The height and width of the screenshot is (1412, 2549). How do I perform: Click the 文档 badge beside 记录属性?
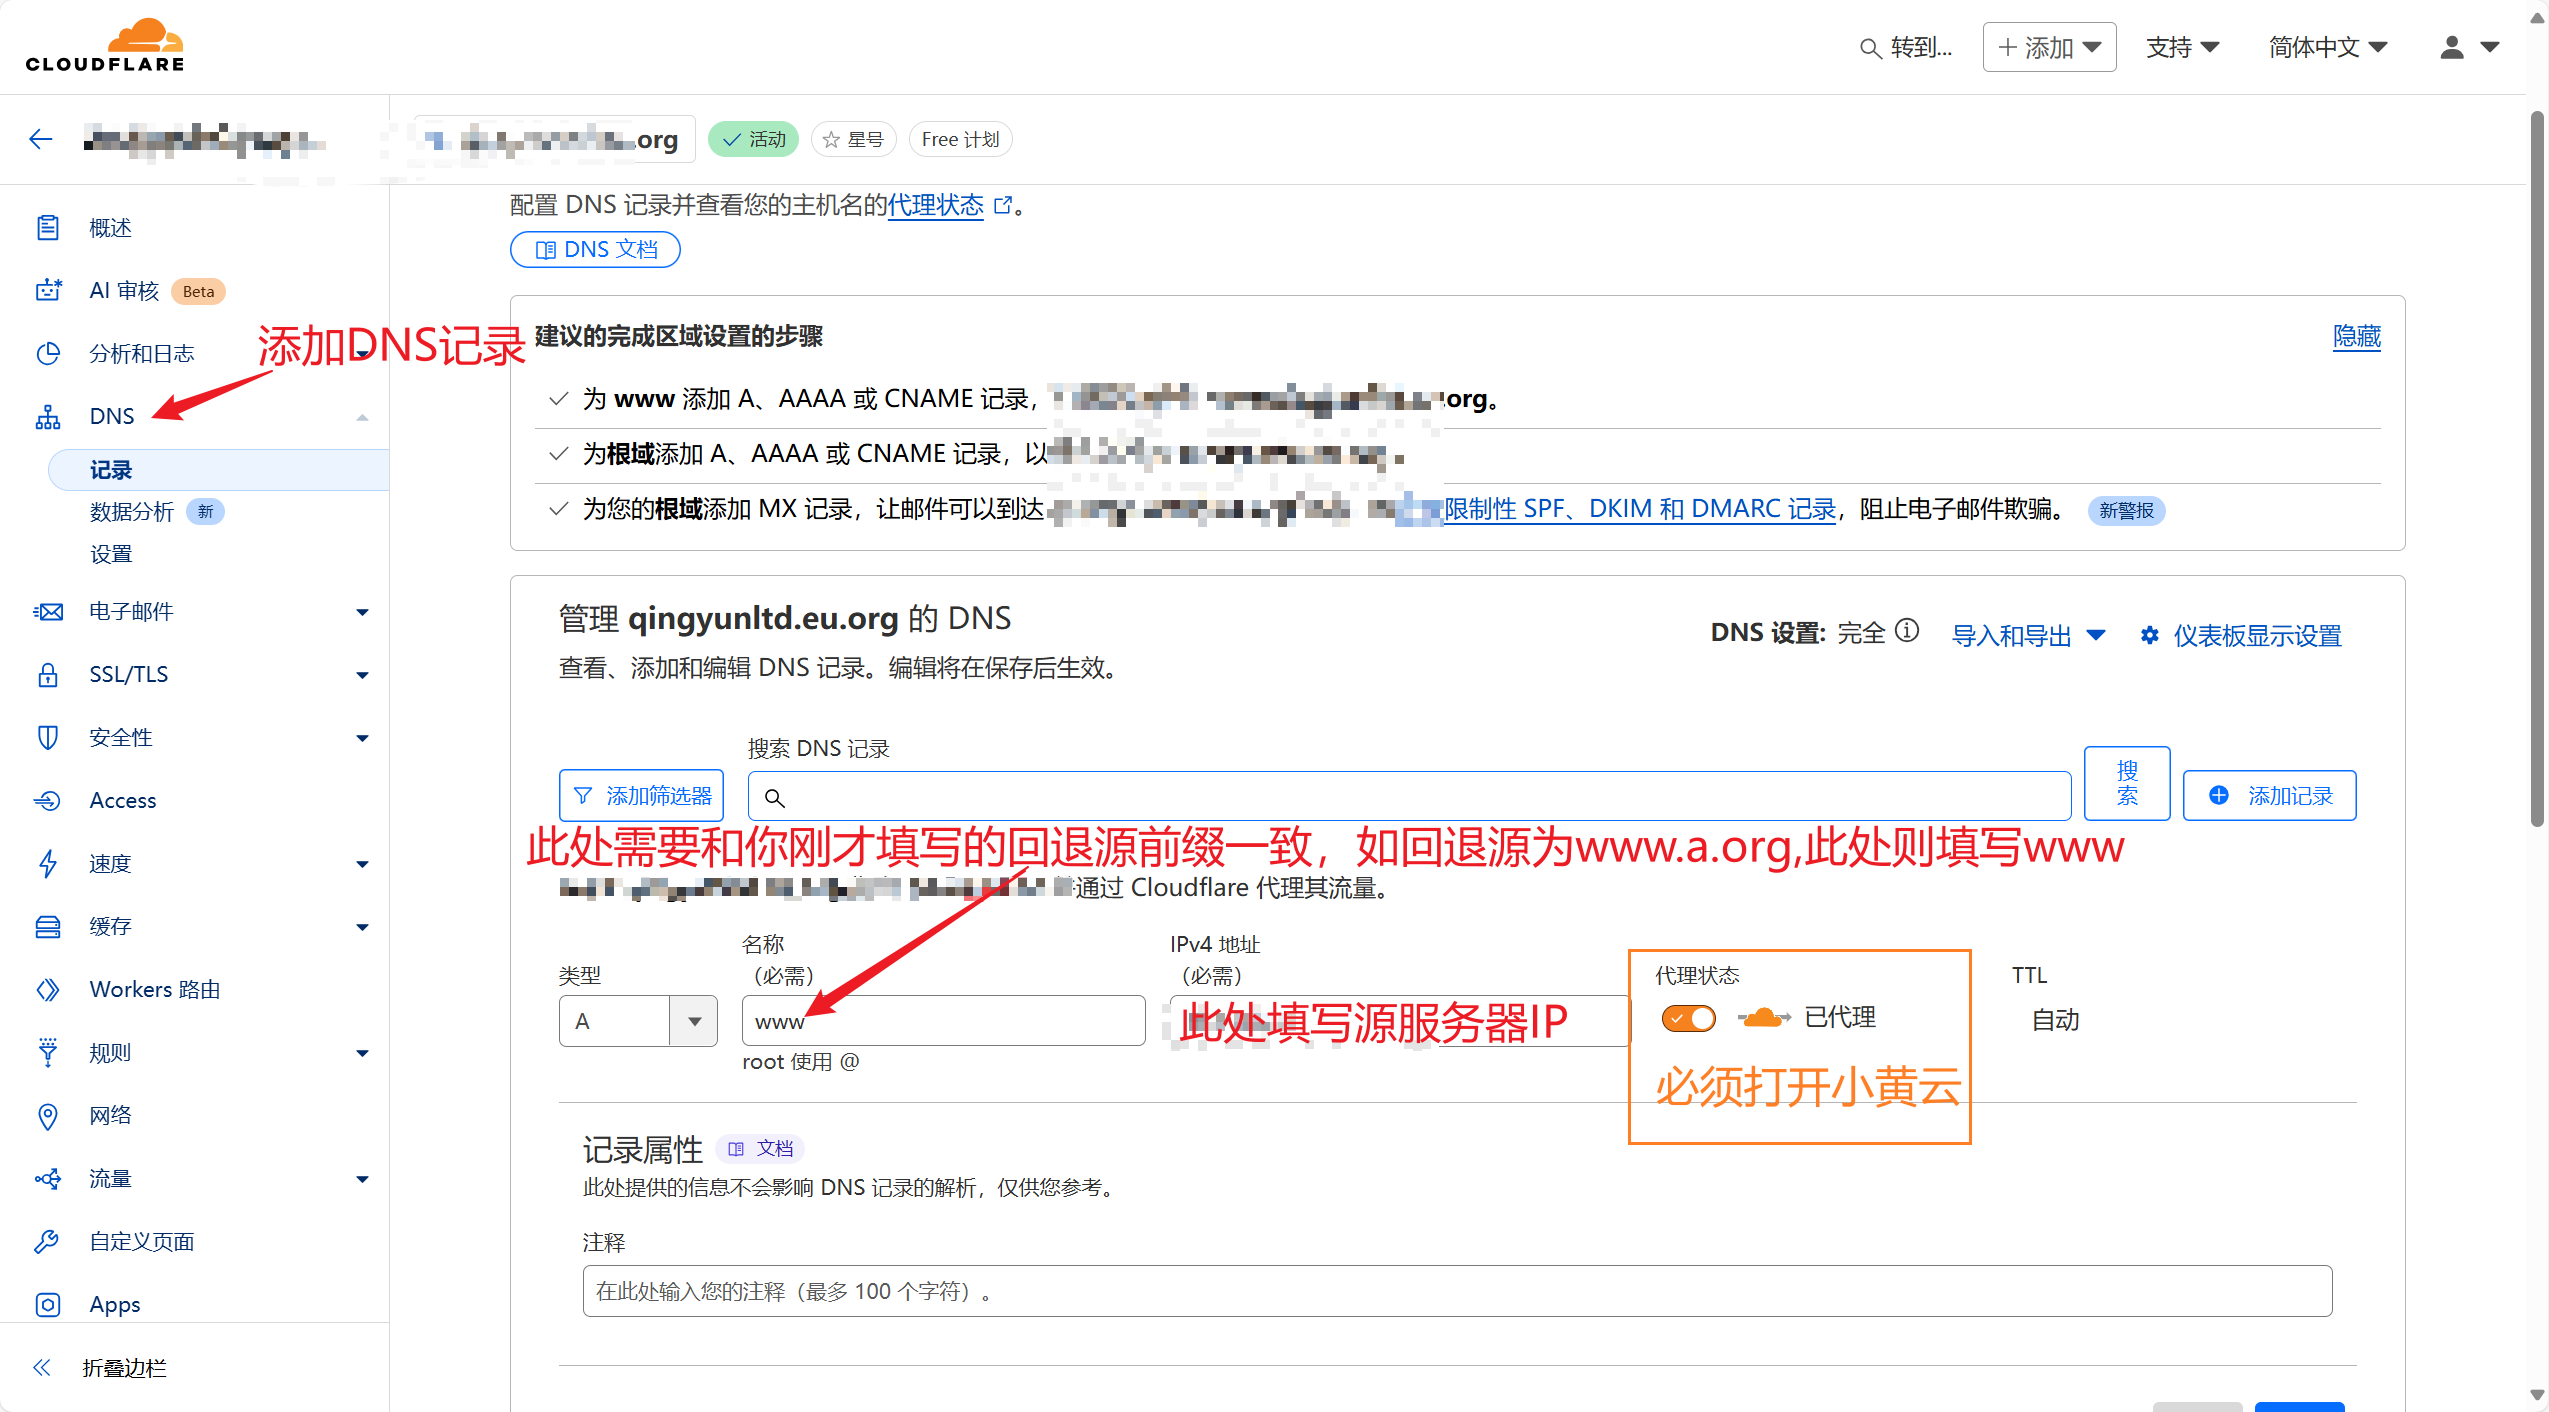click(761, 1149)
